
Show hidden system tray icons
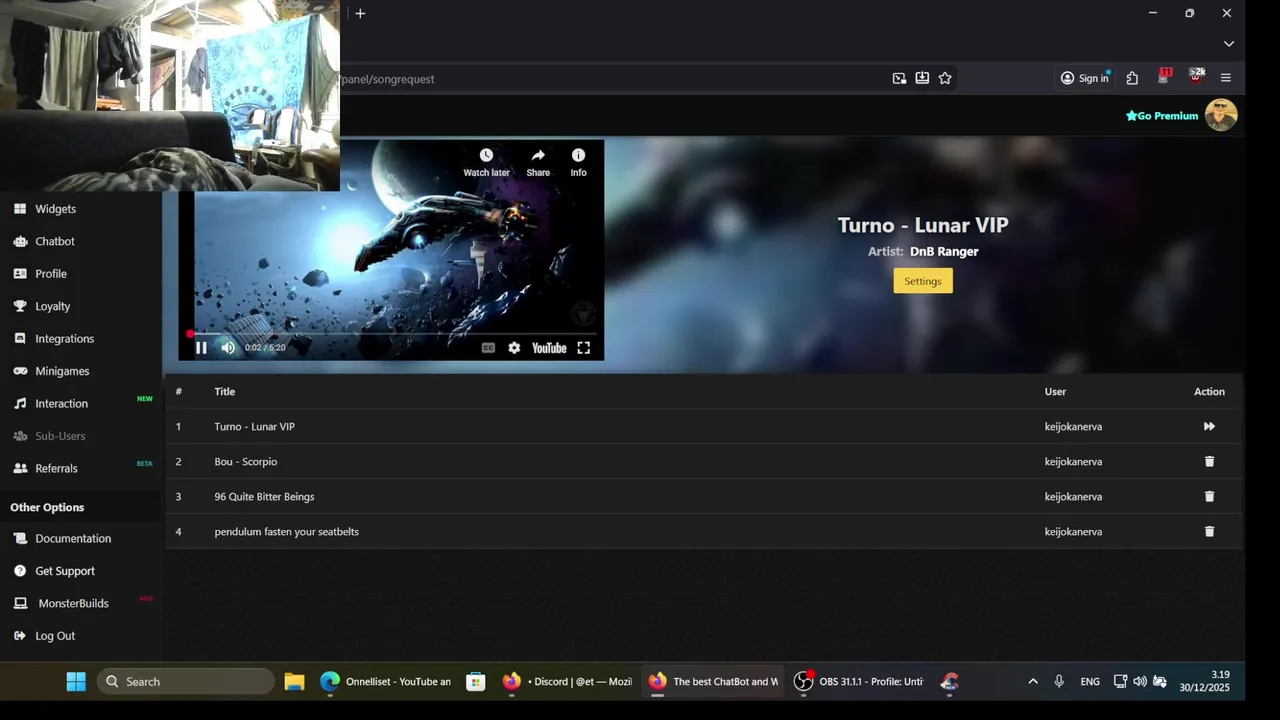(x=1033, y=681)
